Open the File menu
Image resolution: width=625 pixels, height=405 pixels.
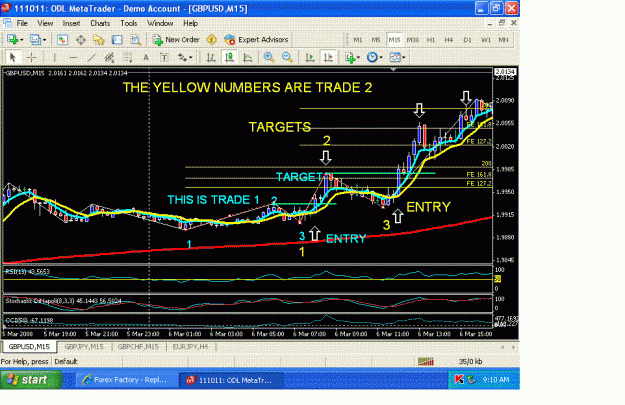22,23
